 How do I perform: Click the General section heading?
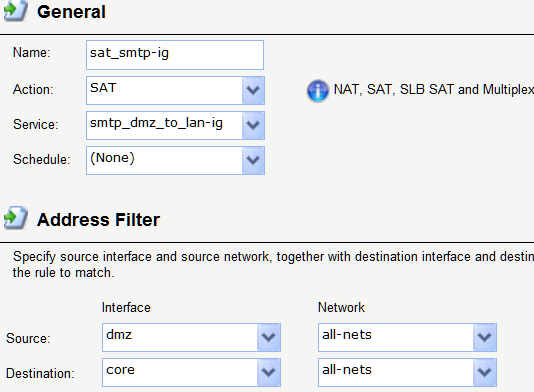pos(71,12)
